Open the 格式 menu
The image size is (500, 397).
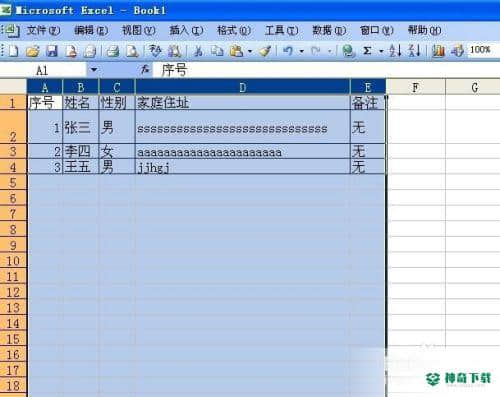tap(234, 31)
